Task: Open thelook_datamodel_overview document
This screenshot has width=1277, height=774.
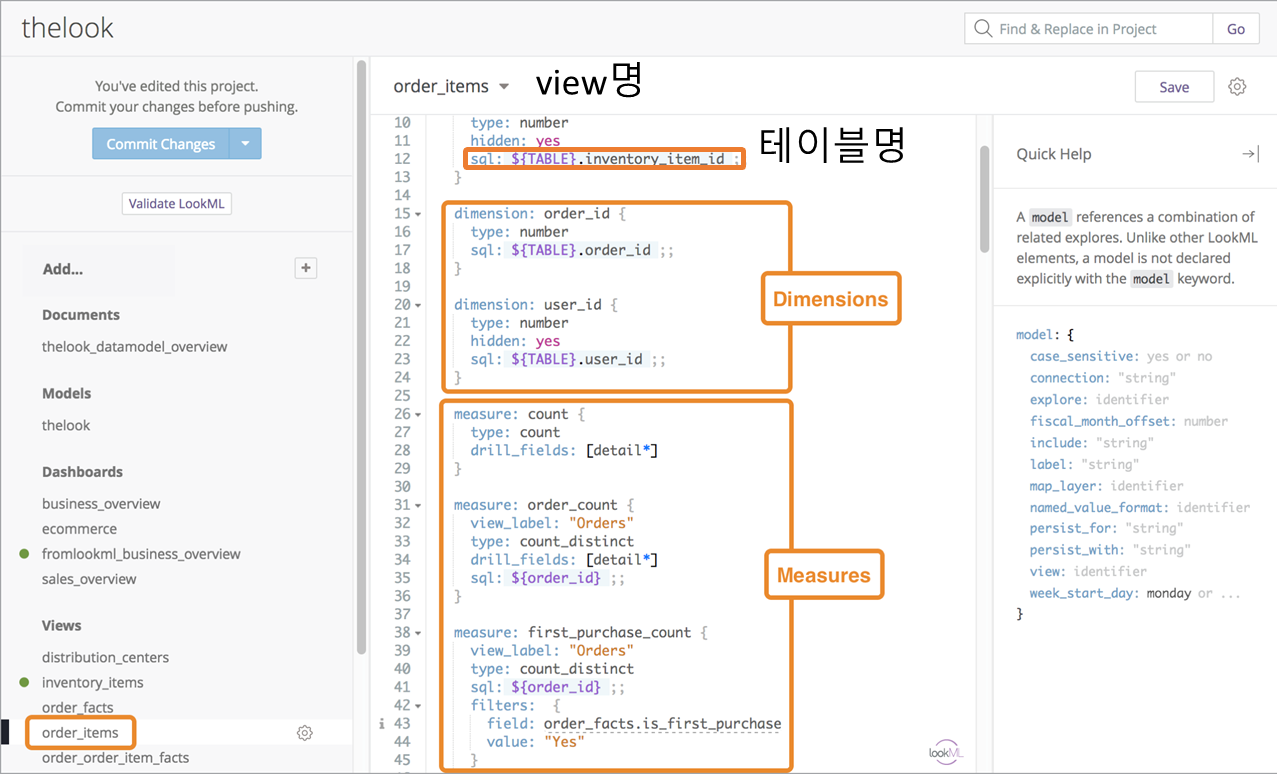Action: [x=135, y=347]
